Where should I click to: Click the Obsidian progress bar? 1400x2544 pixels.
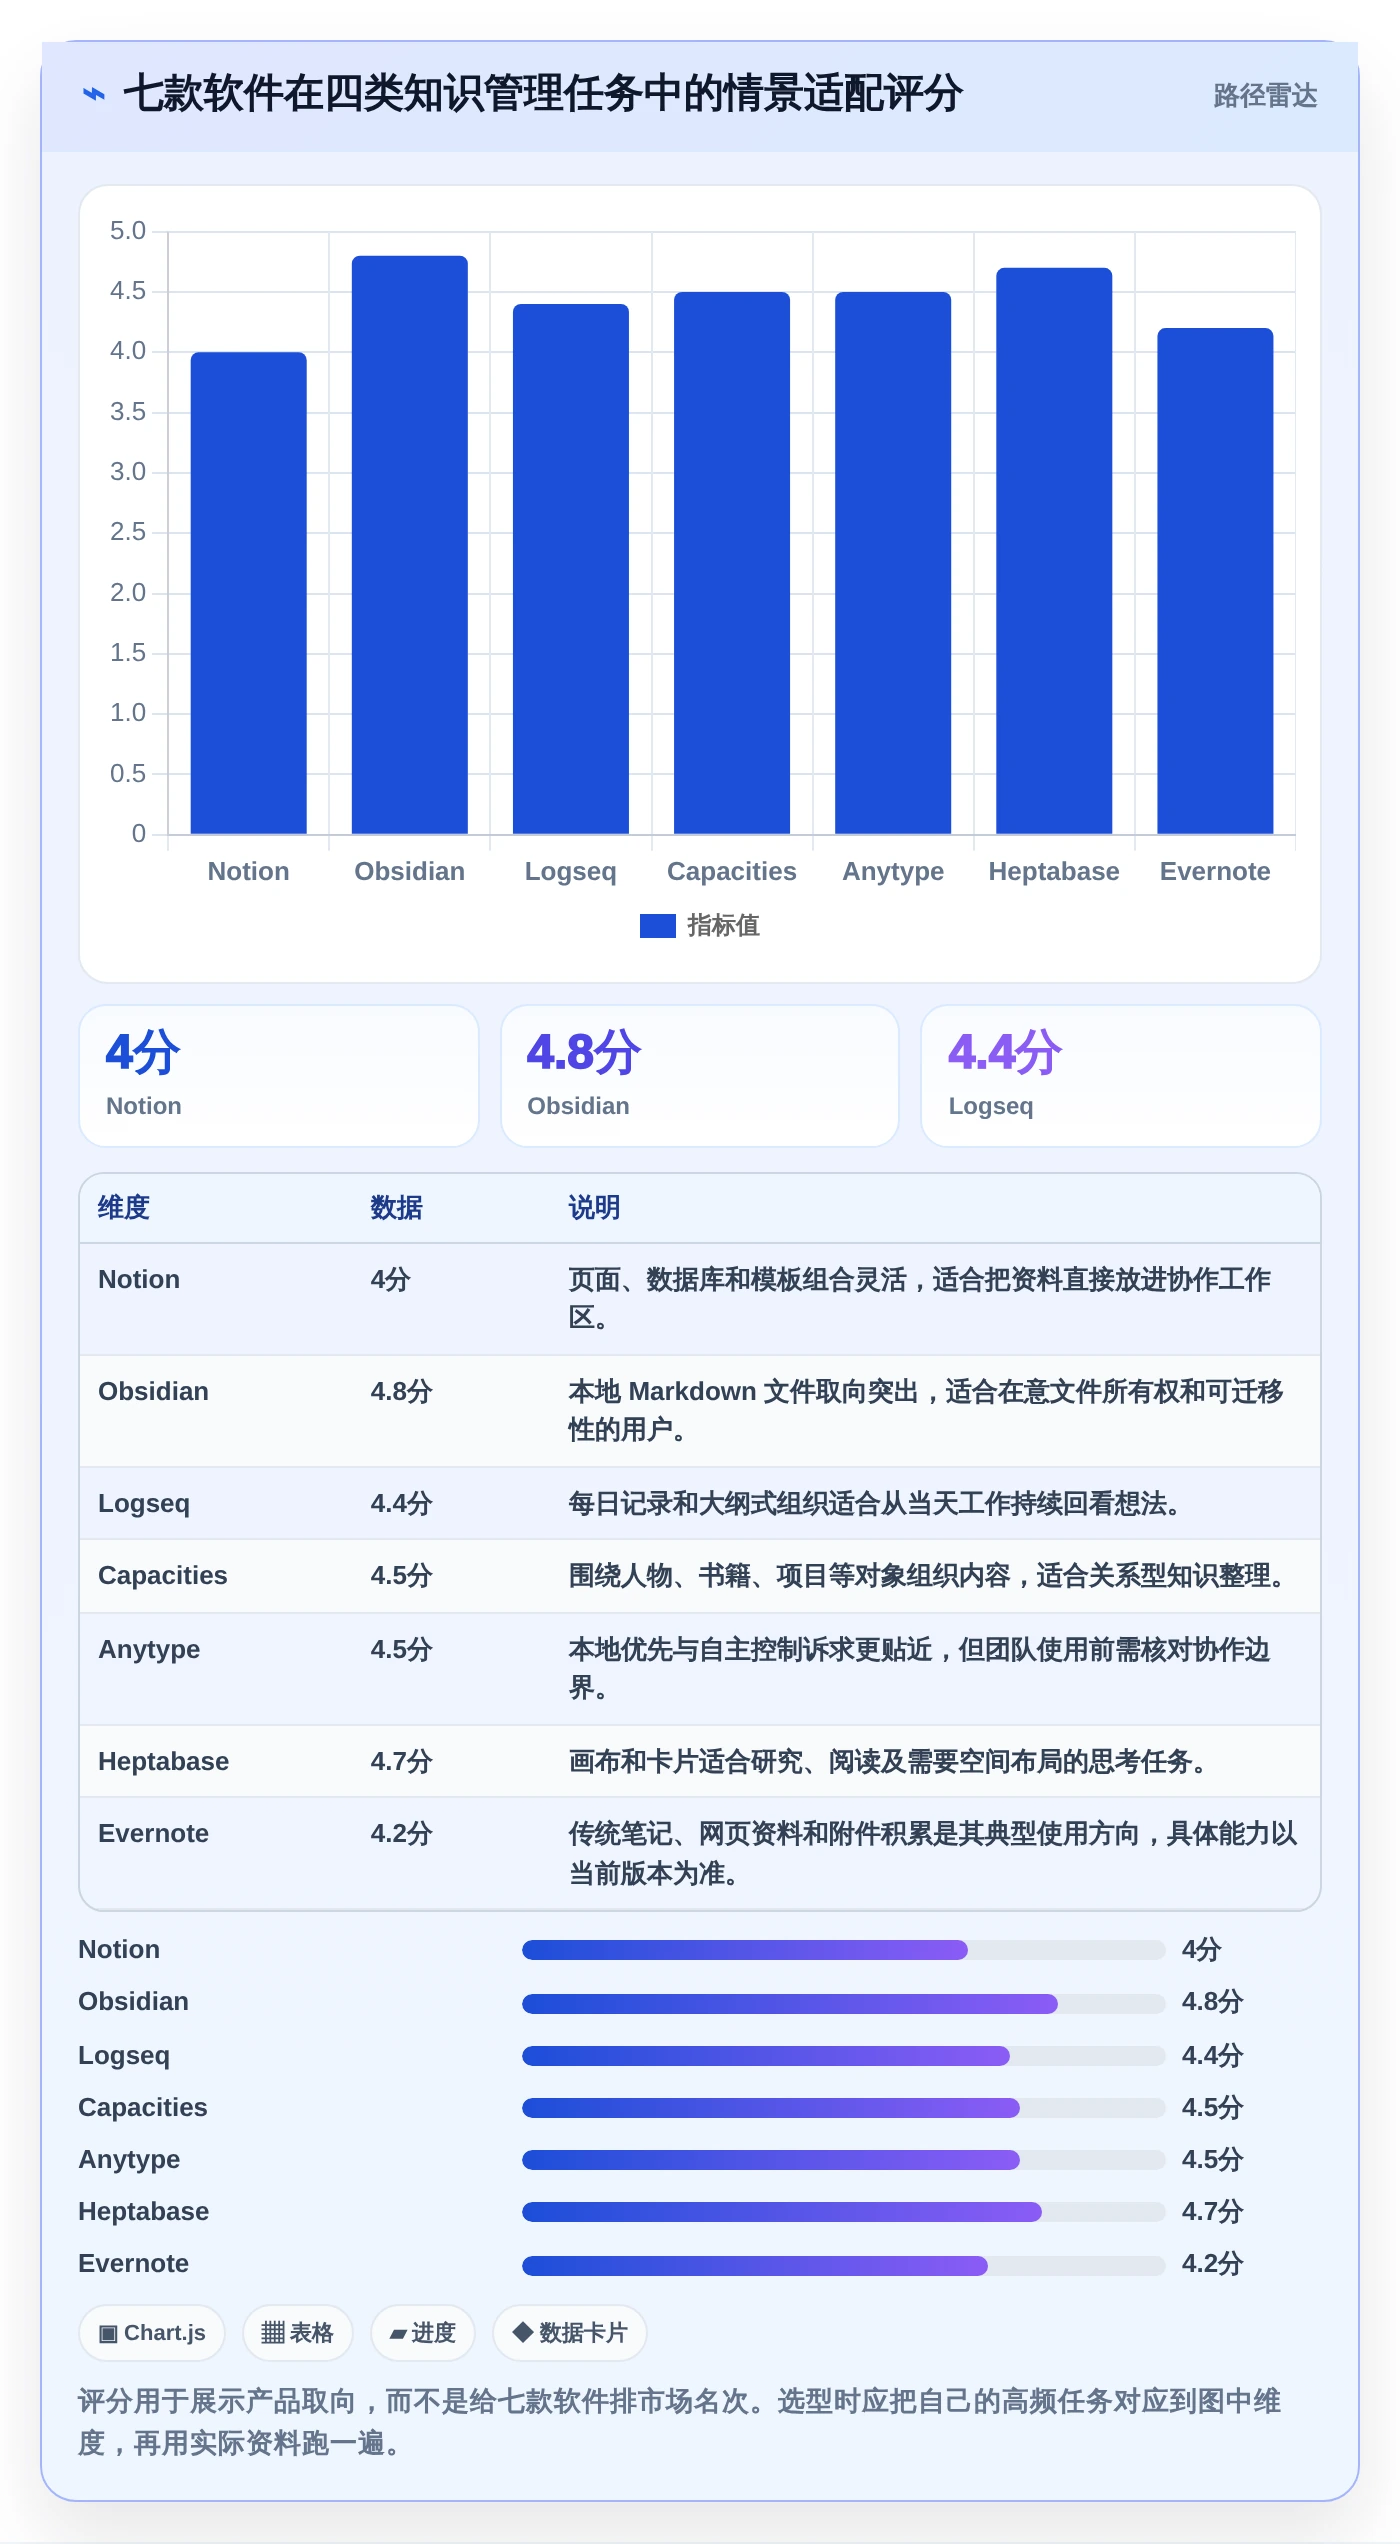coord(843,2003)
